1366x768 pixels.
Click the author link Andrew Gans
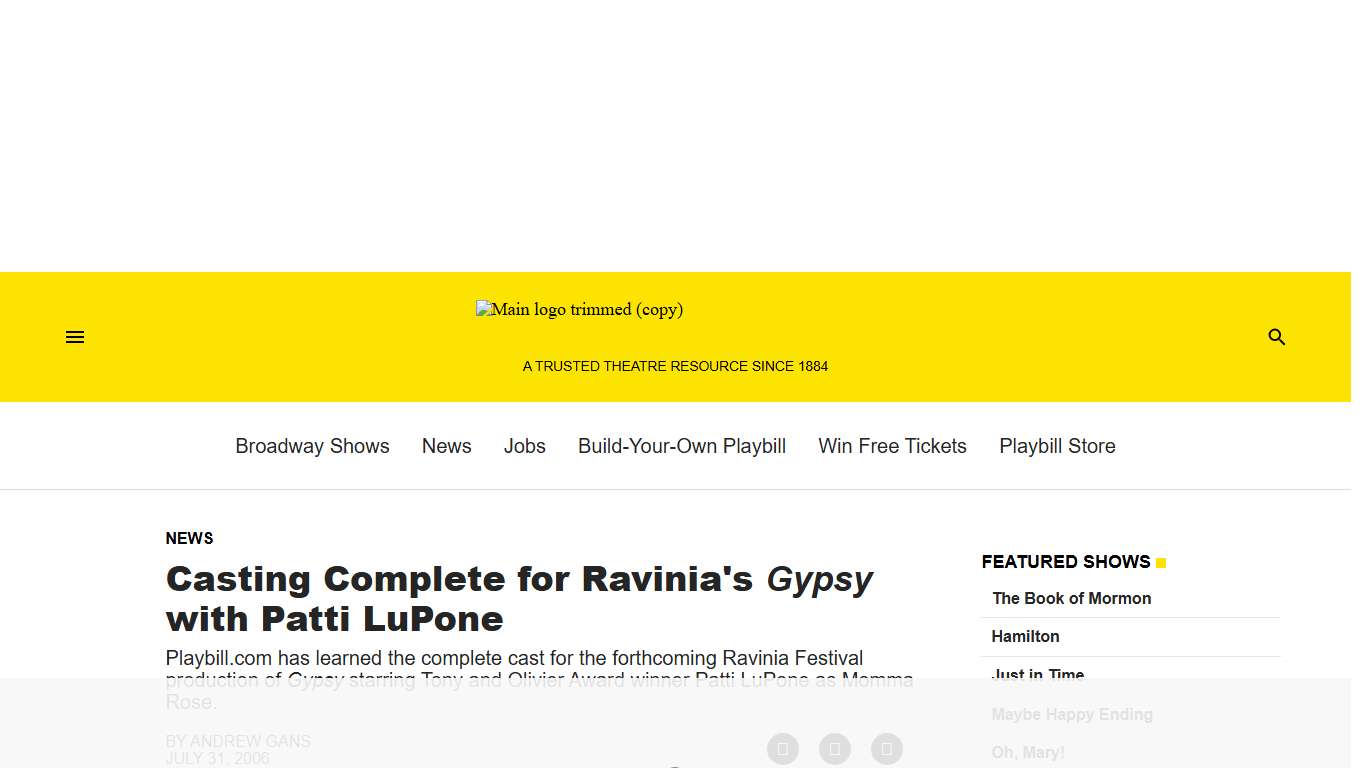pos(250,741)
